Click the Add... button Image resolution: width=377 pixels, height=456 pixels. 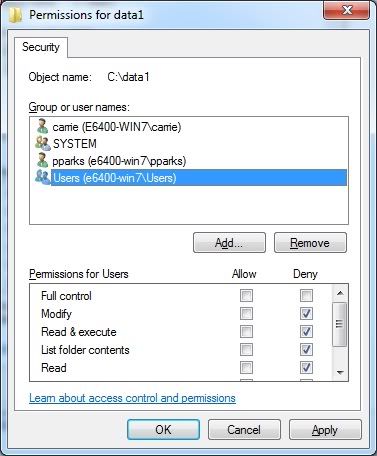(x=229, y=243)
